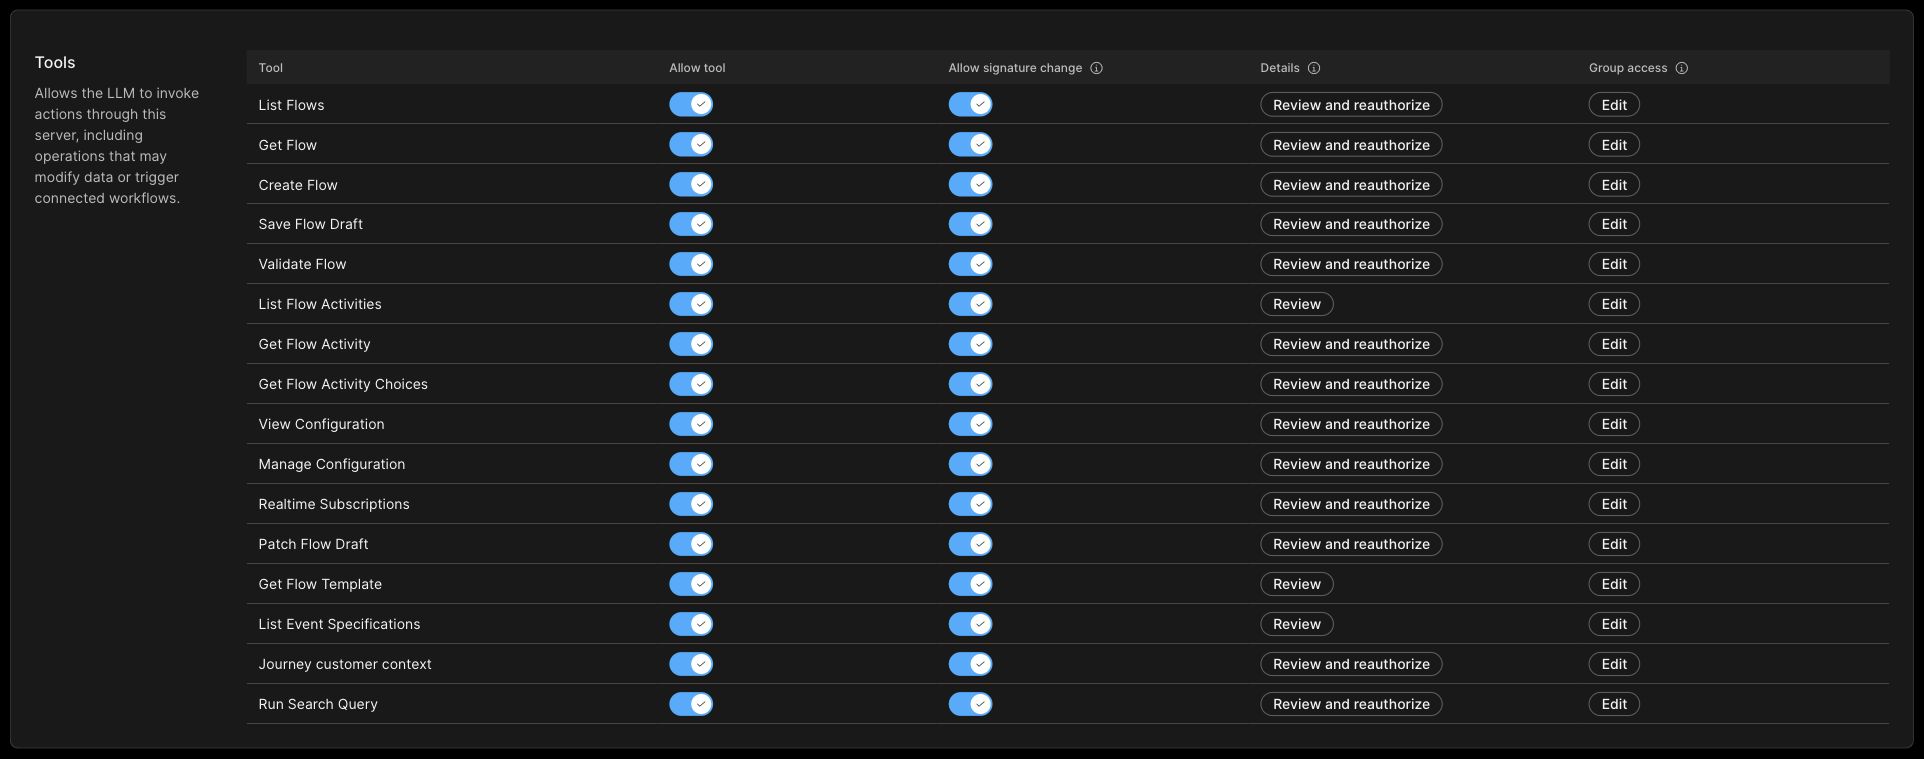Open Review for List Flow Activities

click(x=1297, y=304)
